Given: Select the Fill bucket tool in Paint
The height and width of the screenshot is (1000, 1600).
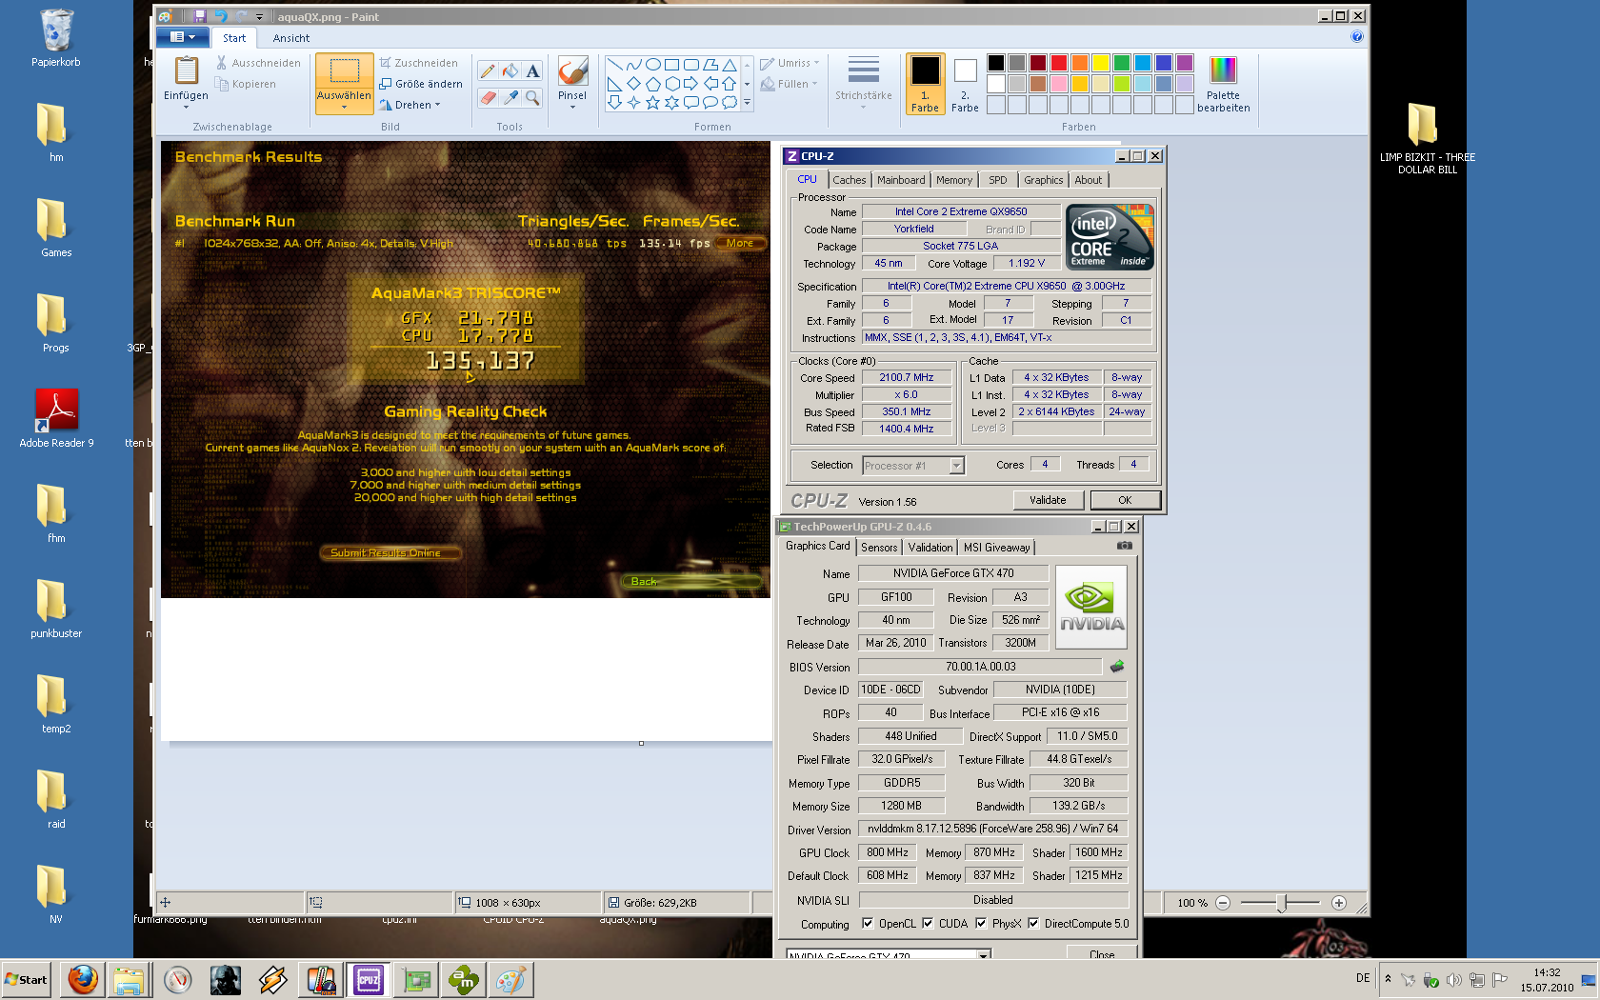Looking at the screenshot, I should pyautogui.click(x=510, y=71).
